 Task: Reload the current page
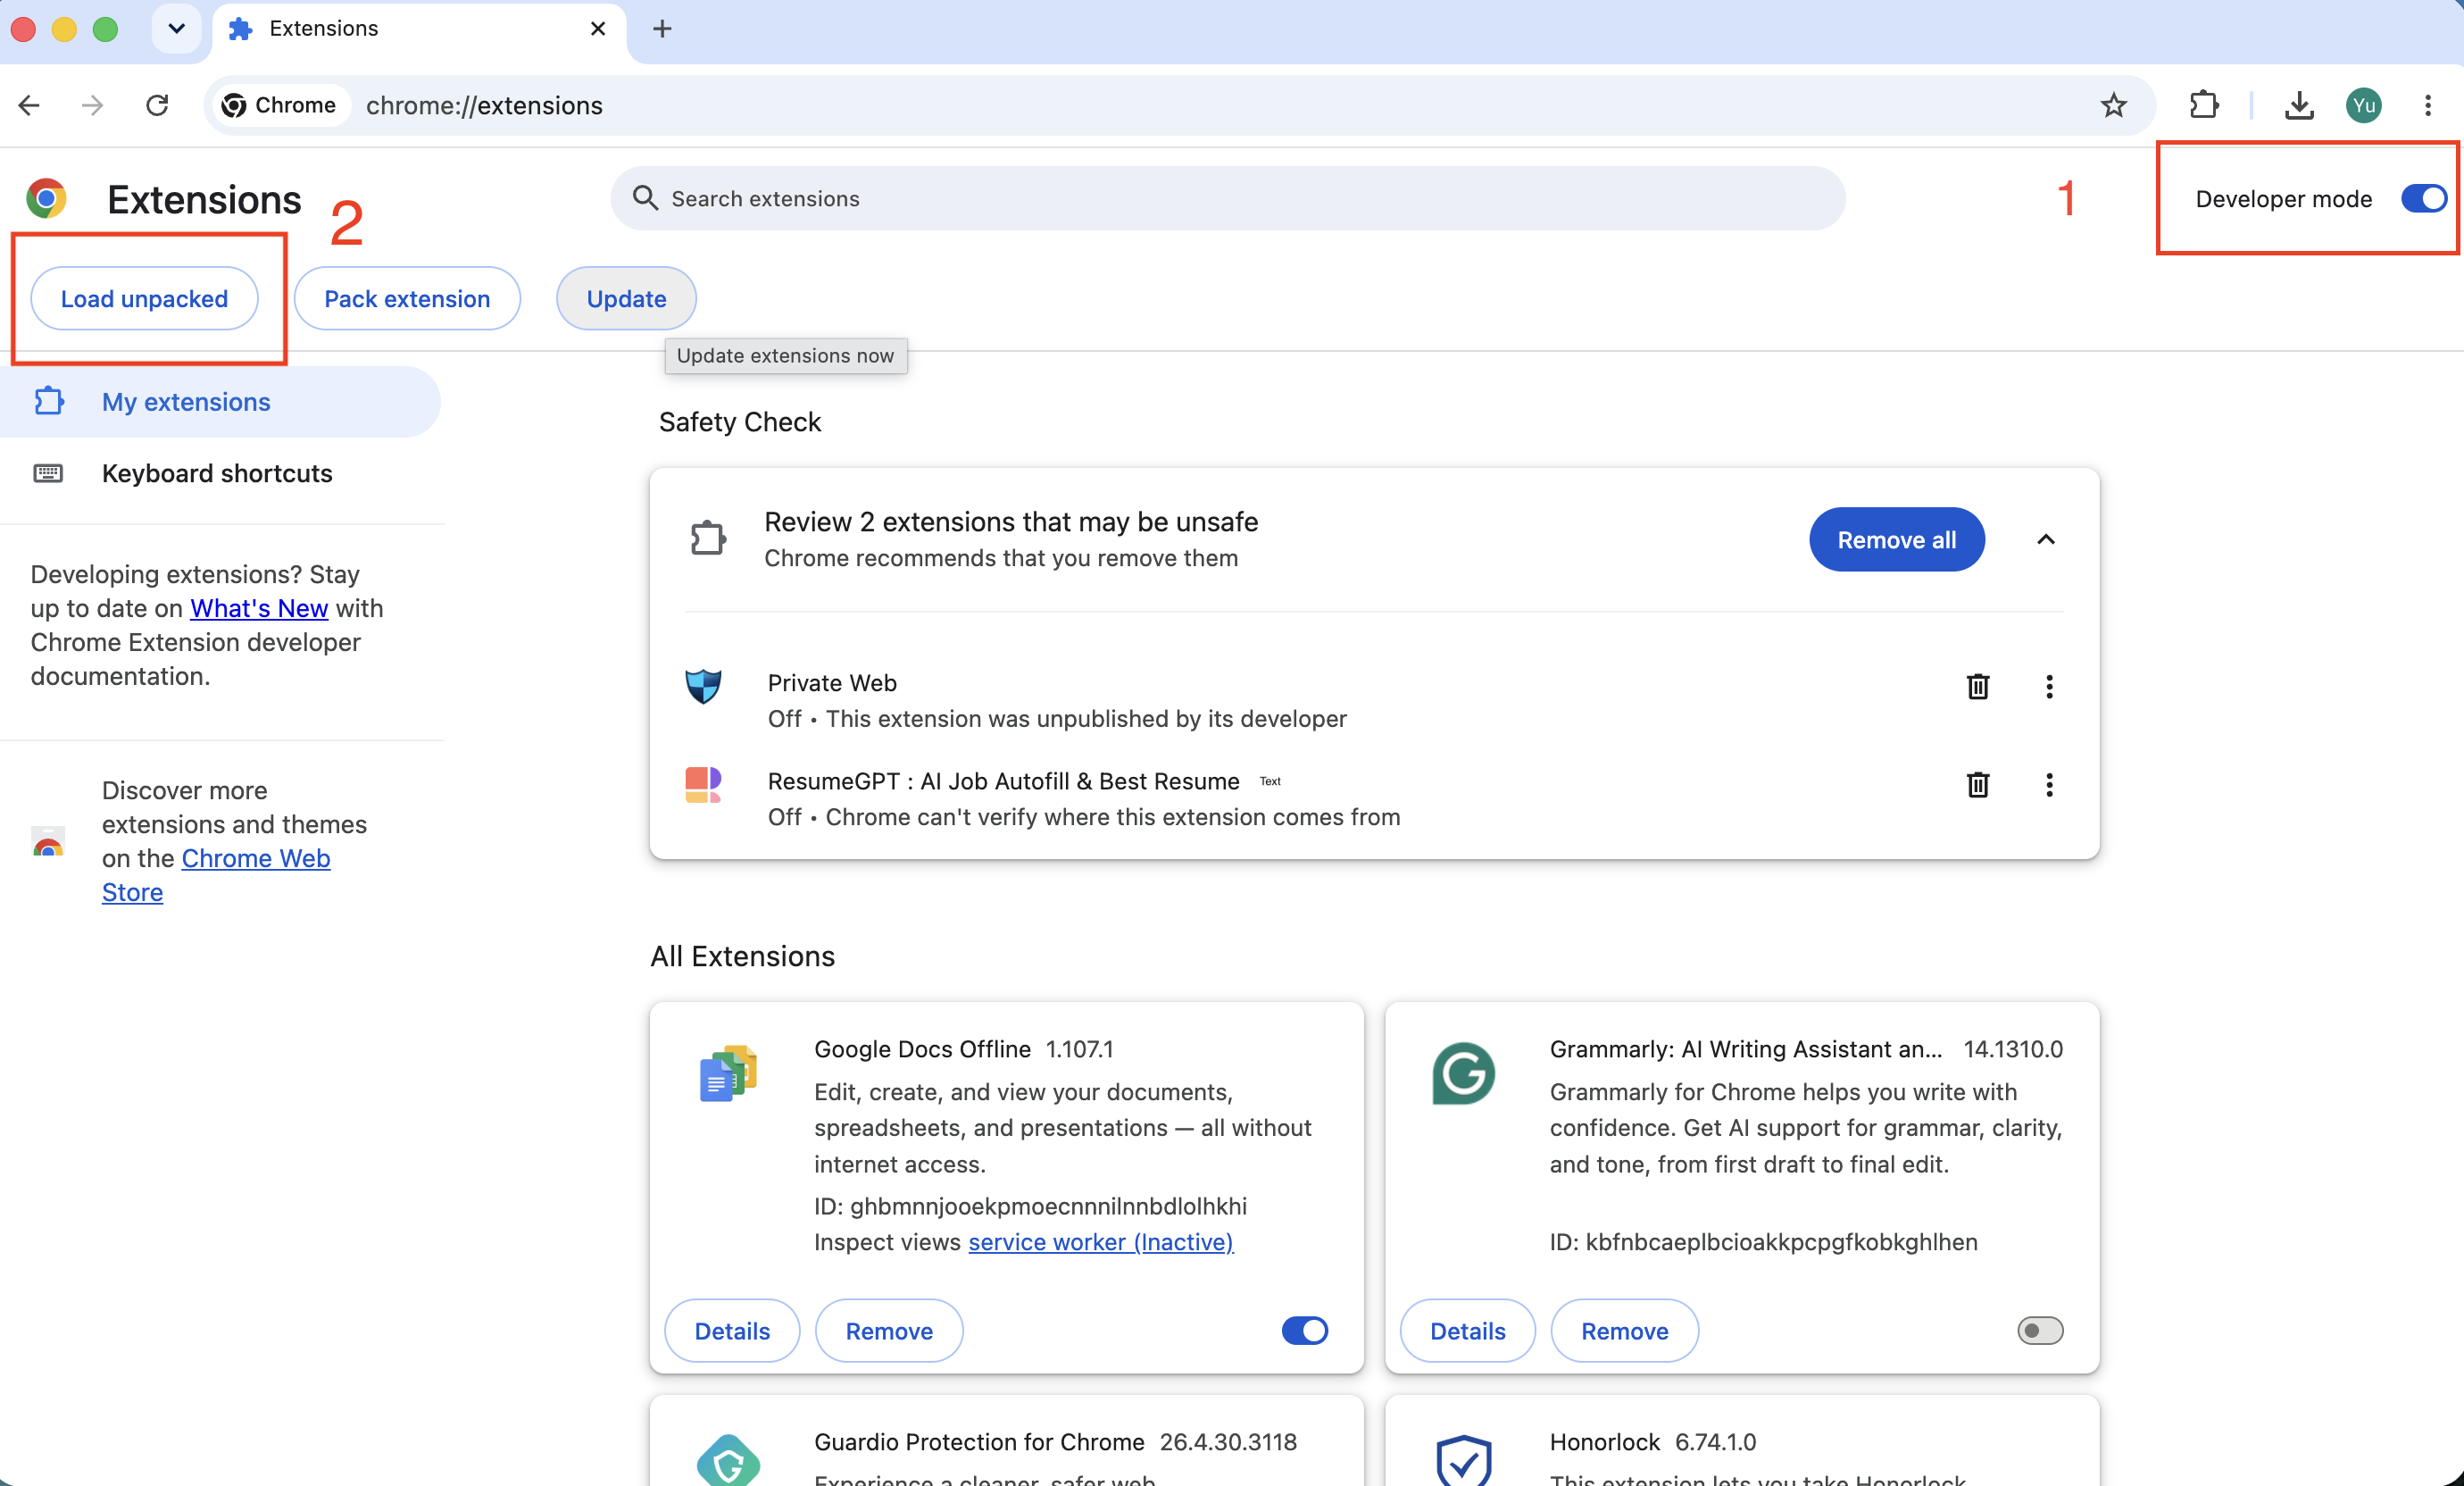click(x=157, y=105)
